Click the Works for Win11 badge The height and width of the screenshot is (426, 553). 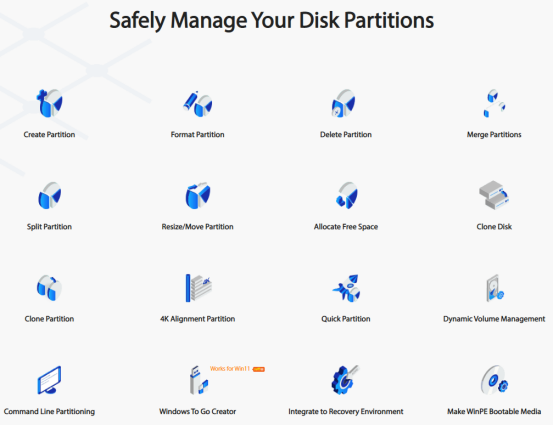coord(237,369)
